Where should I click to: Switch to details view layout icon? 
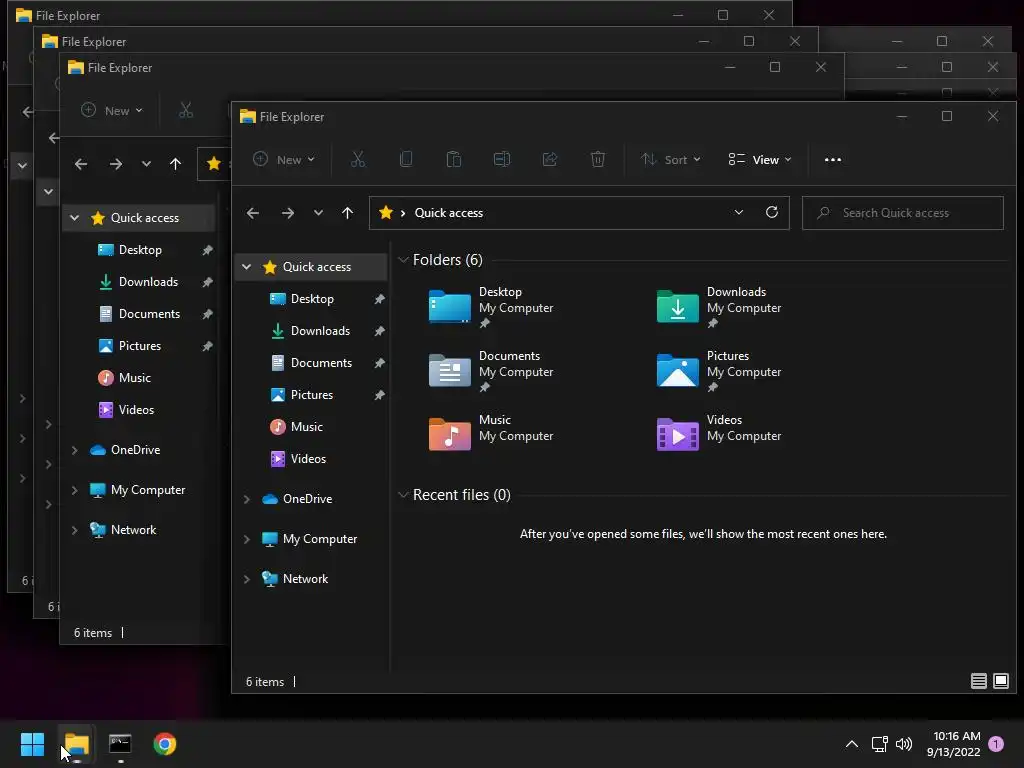[978, 681]
